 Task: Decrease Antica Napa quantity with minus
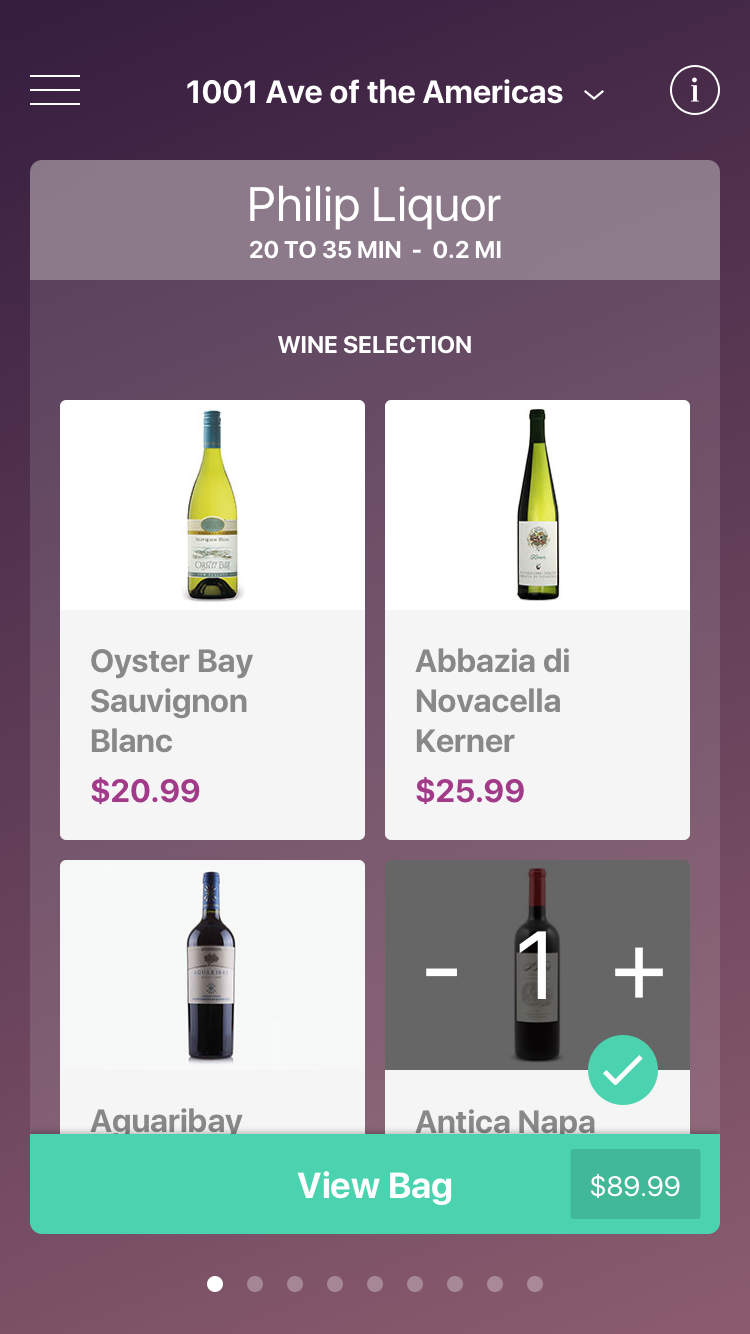pos(441,970)
